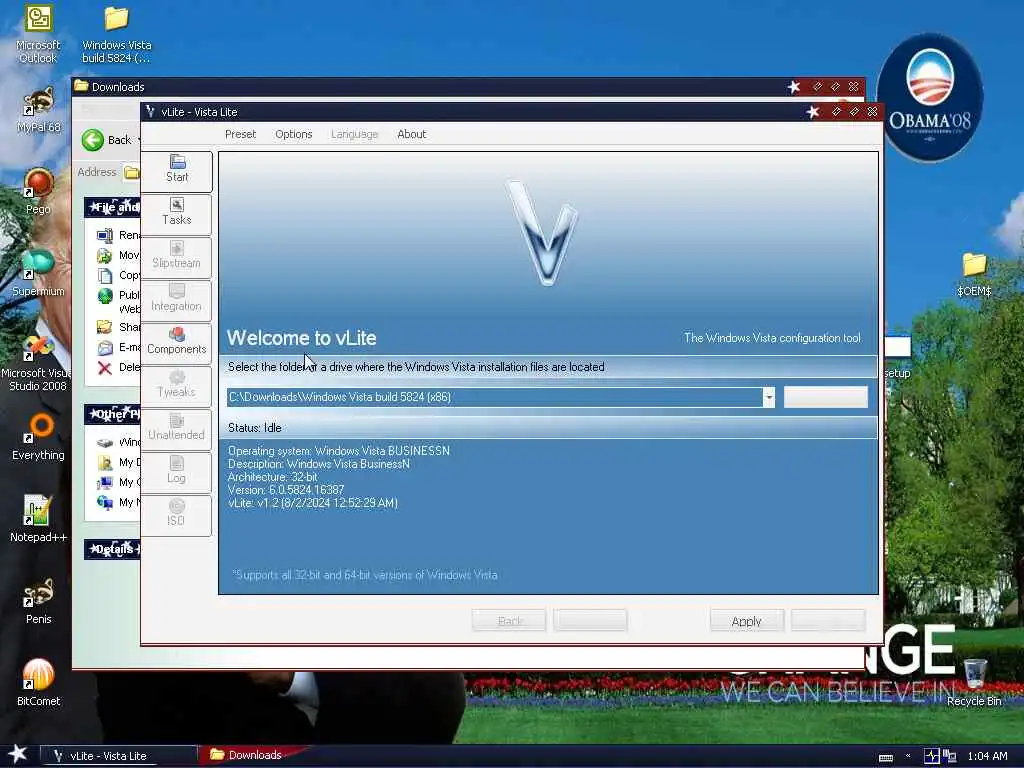Collapse the Other Places panel in Downloads
The image size is (1024, 768).
coord(112,414)
